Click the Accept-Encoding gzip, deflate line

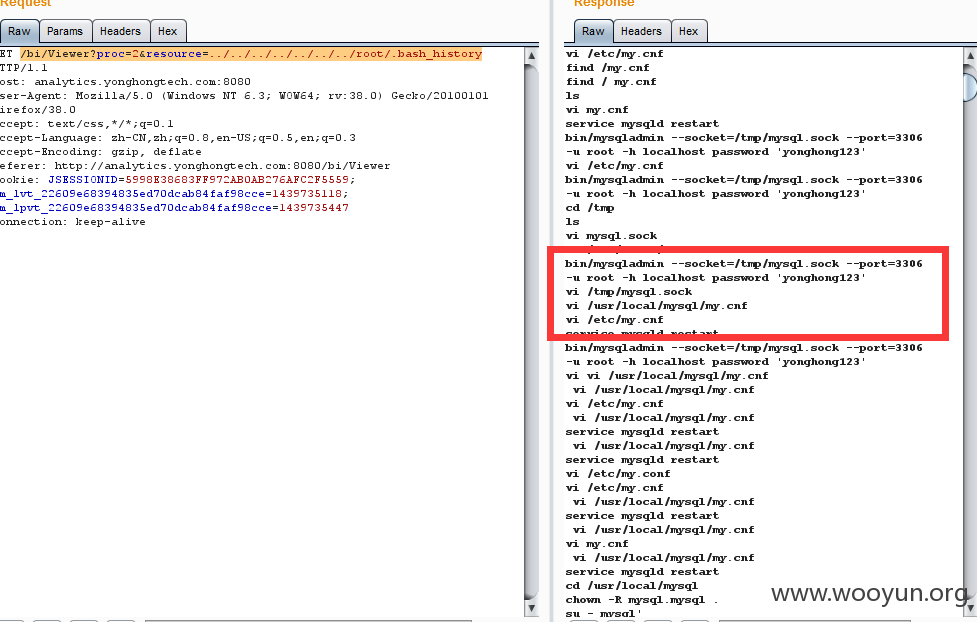click(101, 151)
